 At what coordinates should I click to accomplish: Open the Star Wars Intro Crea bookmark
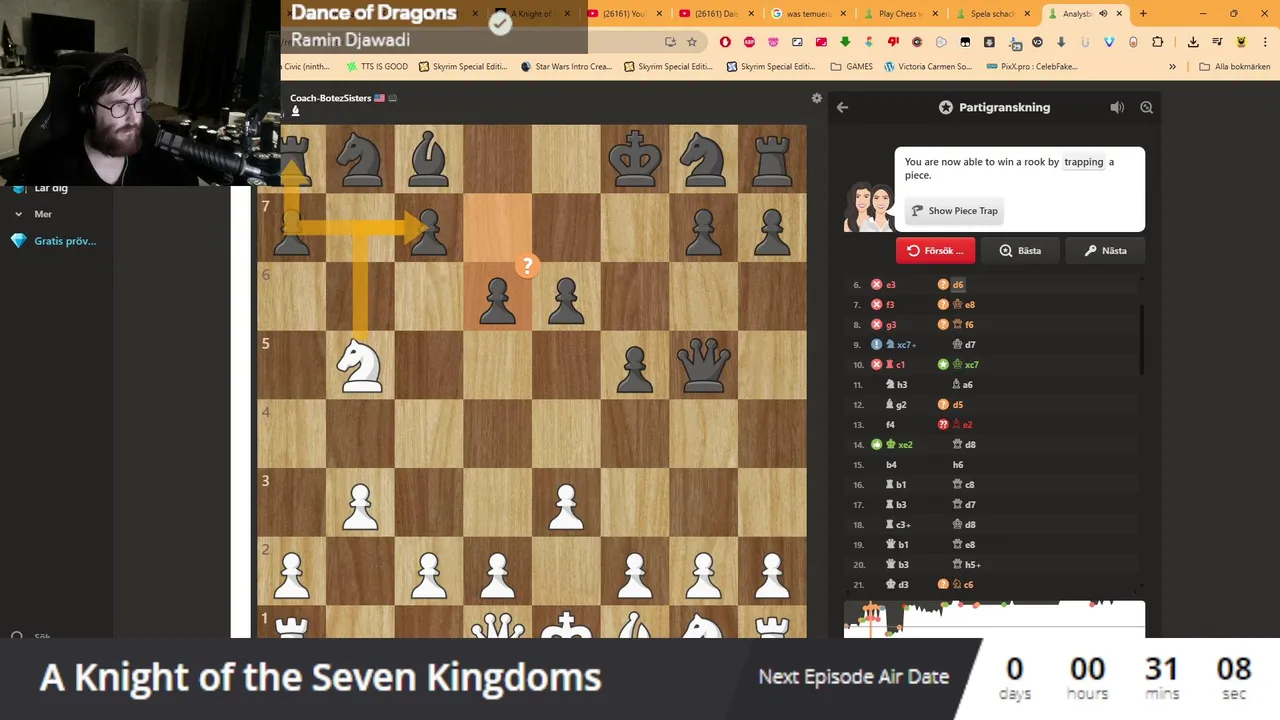567,67
